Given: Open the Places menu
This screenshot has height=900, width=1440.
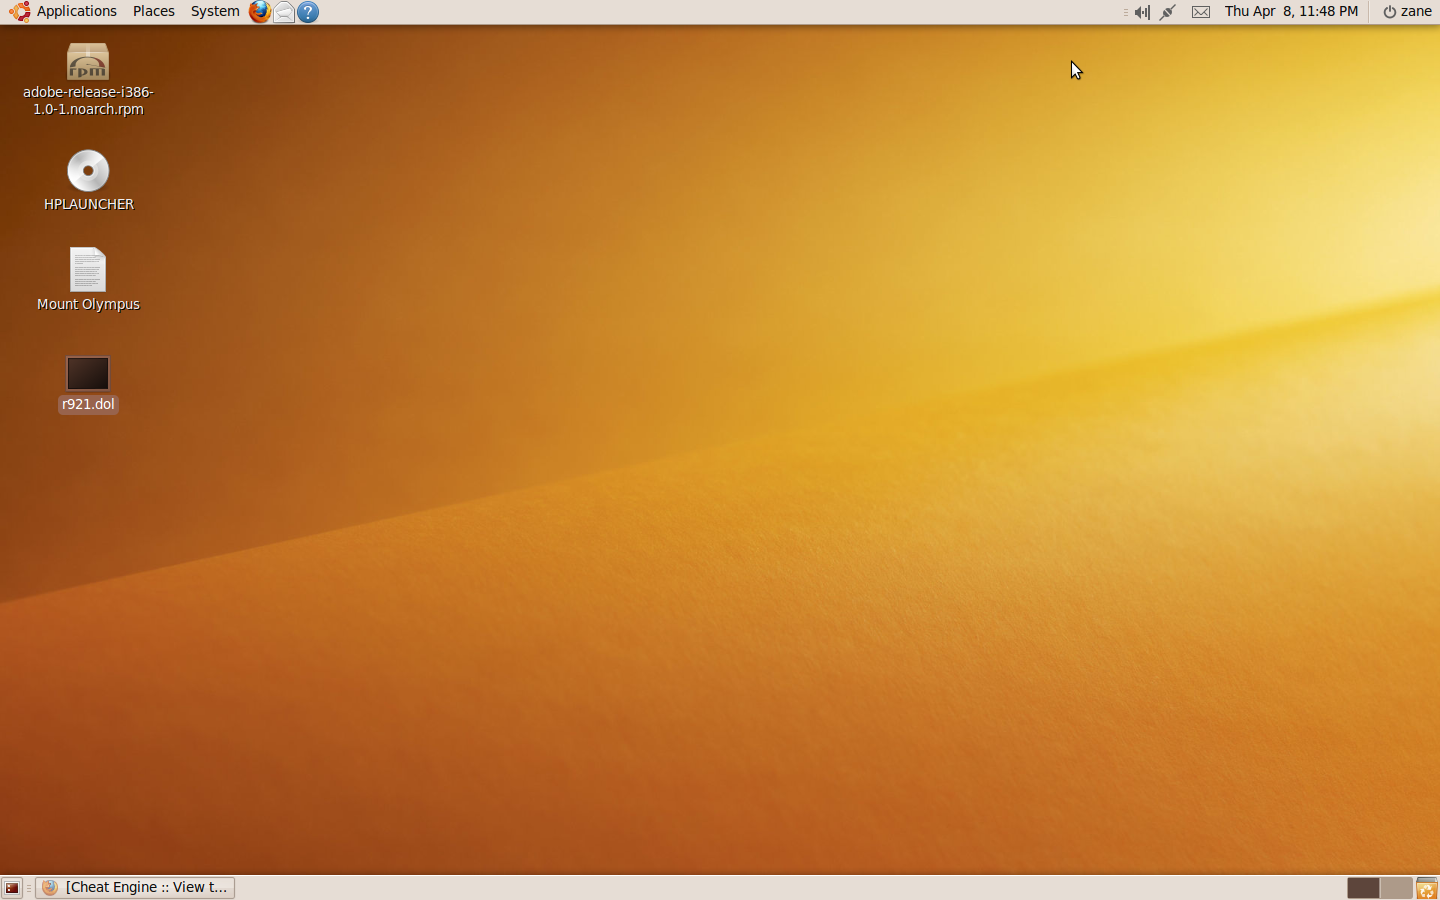Looking at the screenshot, I should [153, 11].
